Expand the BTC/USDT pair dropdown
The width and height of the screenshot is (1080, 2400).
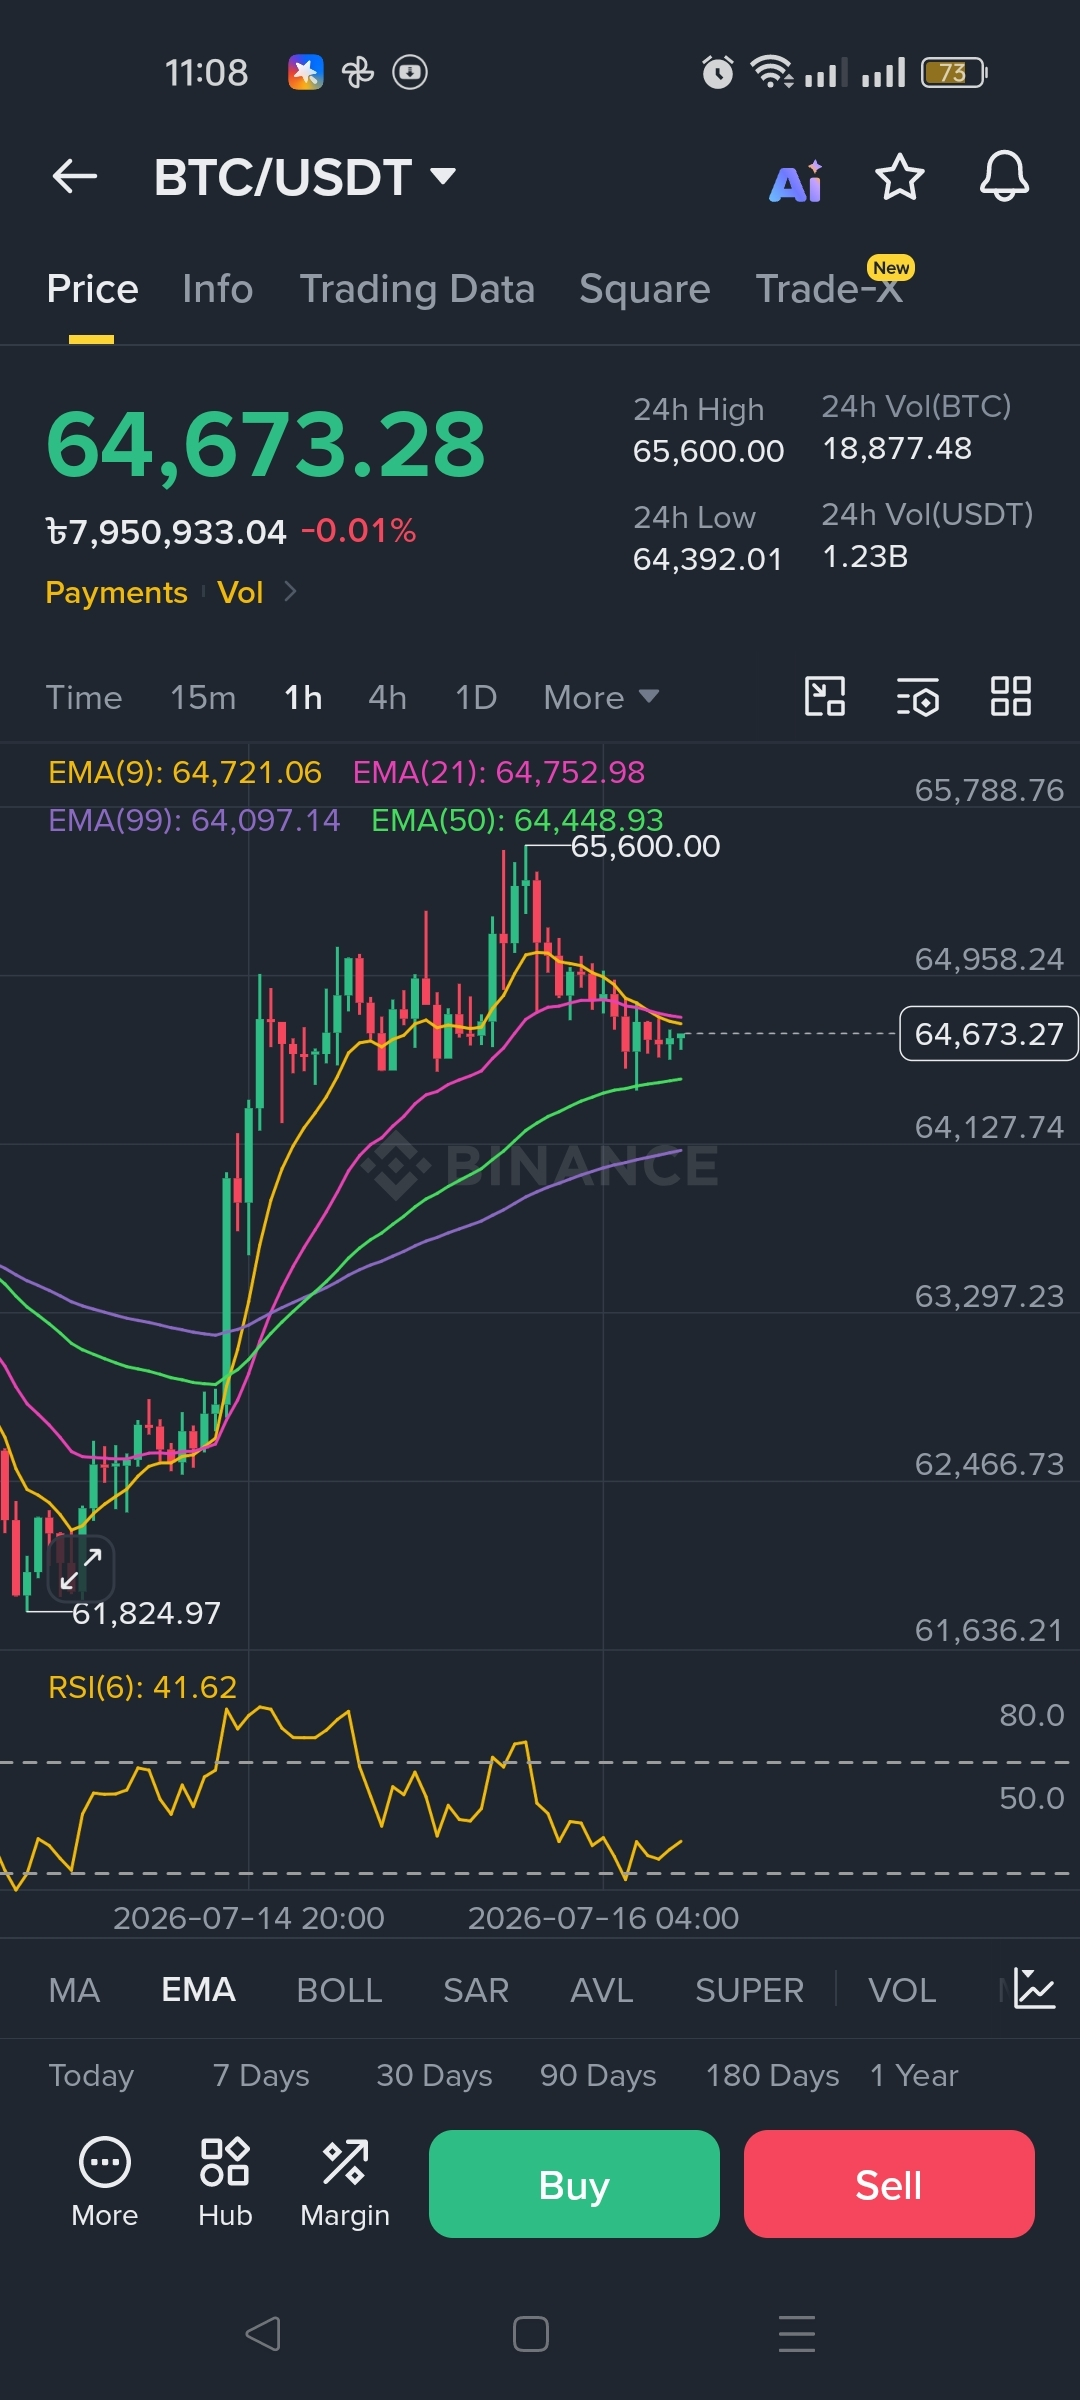coord(442,177)
